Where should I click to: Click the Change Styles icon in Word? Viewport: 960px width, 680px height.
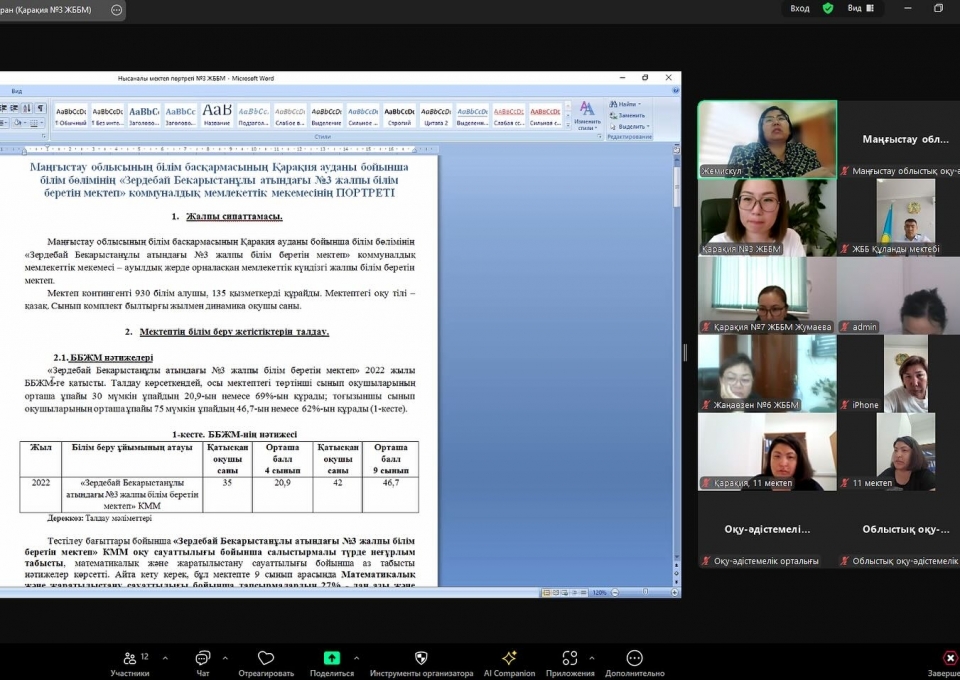click(587, 115)
